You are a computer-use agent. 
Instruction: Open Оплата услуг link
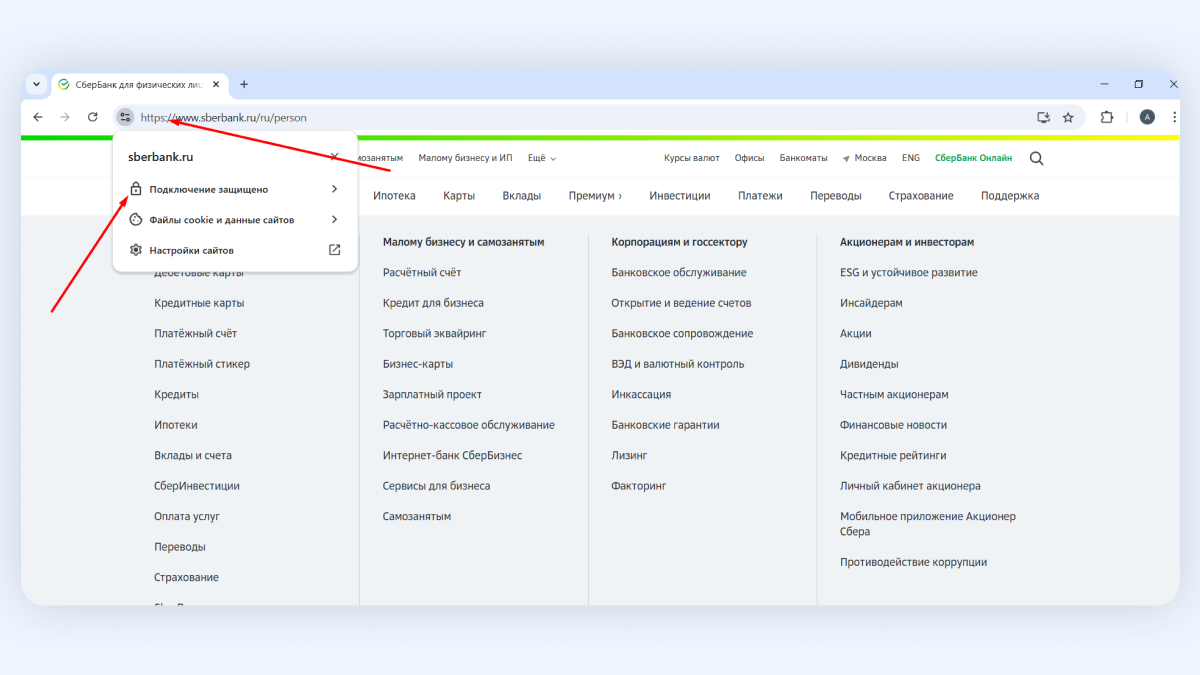click(x=187, y=516)
